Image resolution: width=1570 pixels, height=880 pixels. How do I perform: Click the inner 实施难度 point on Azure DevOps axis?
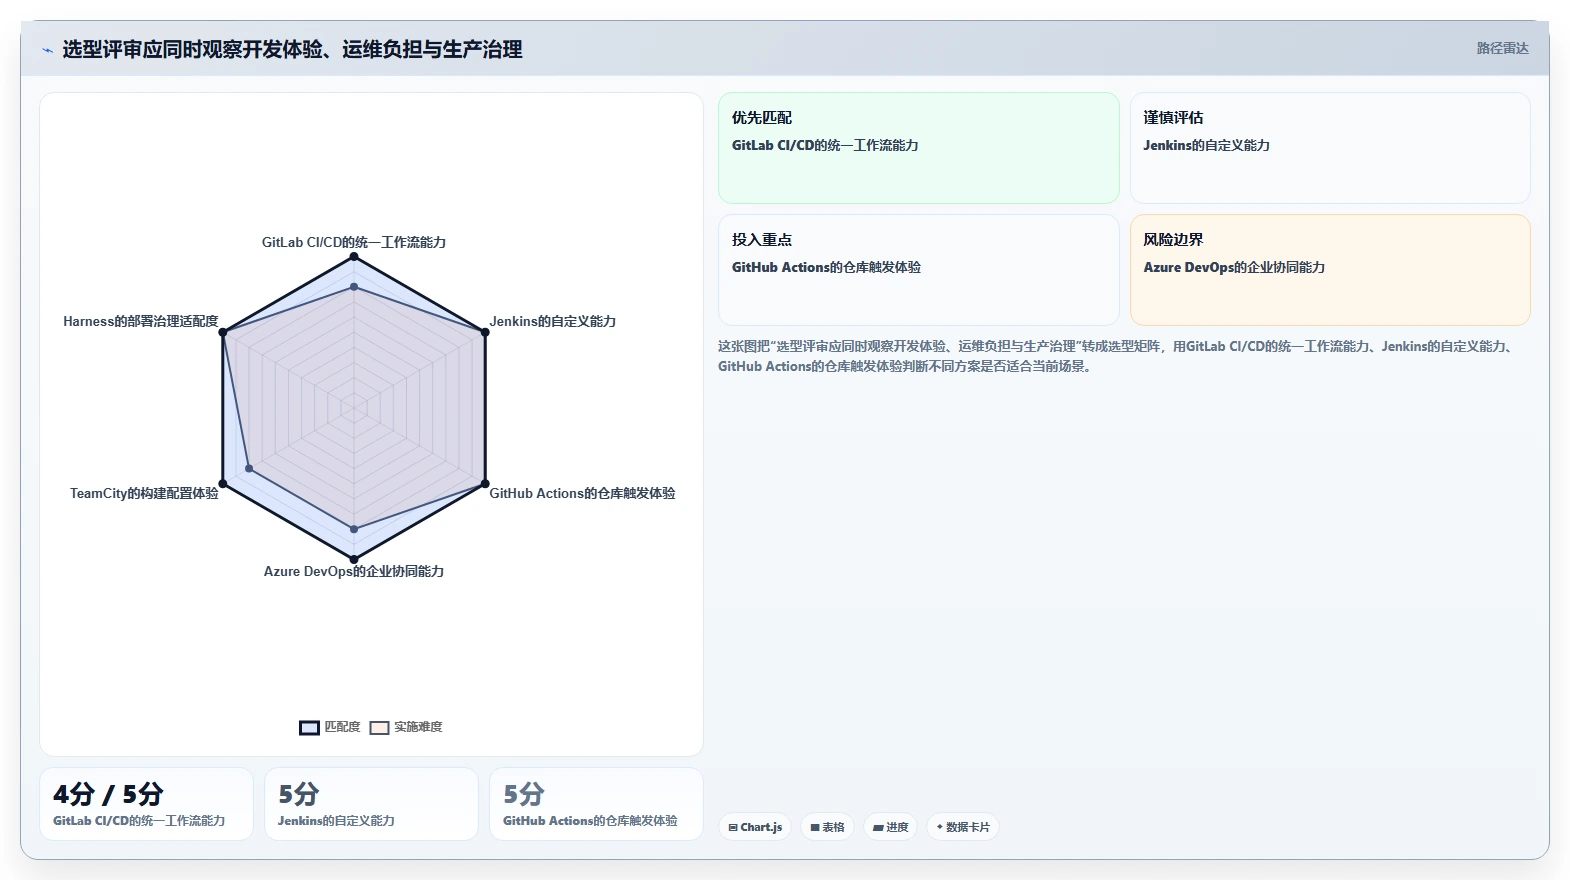[x=354, y=529]
